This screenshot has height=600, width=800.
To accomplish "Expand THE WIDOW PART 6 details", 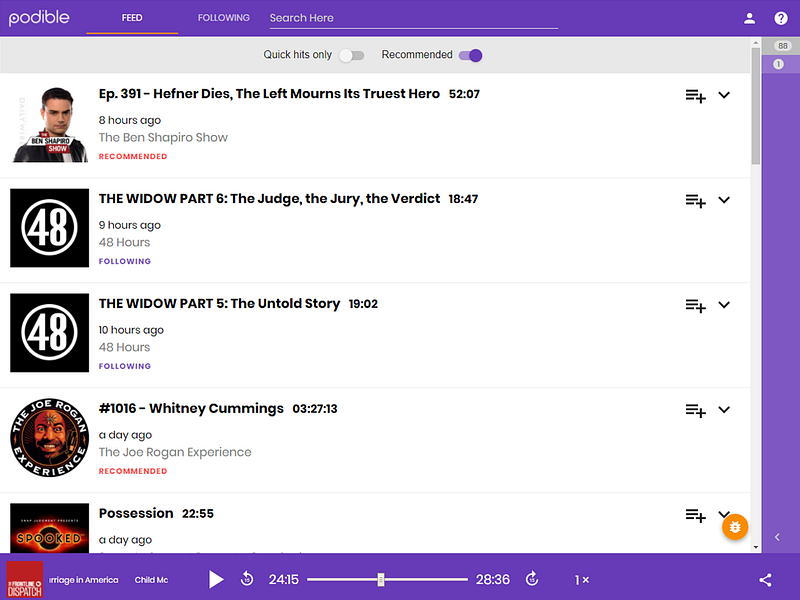I will (x=724, y=200).
